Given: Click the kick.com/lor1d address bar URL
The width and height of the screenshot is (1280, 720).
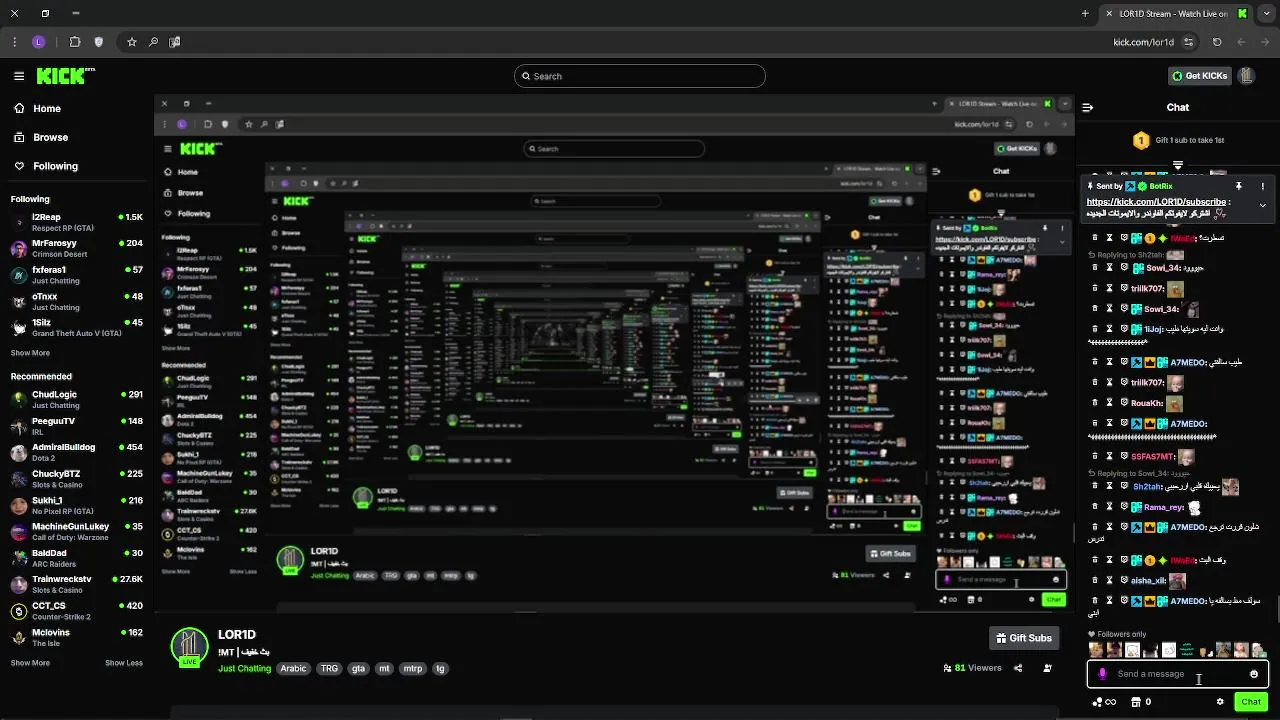Looking at the screenshot, I should (1144, 42).
